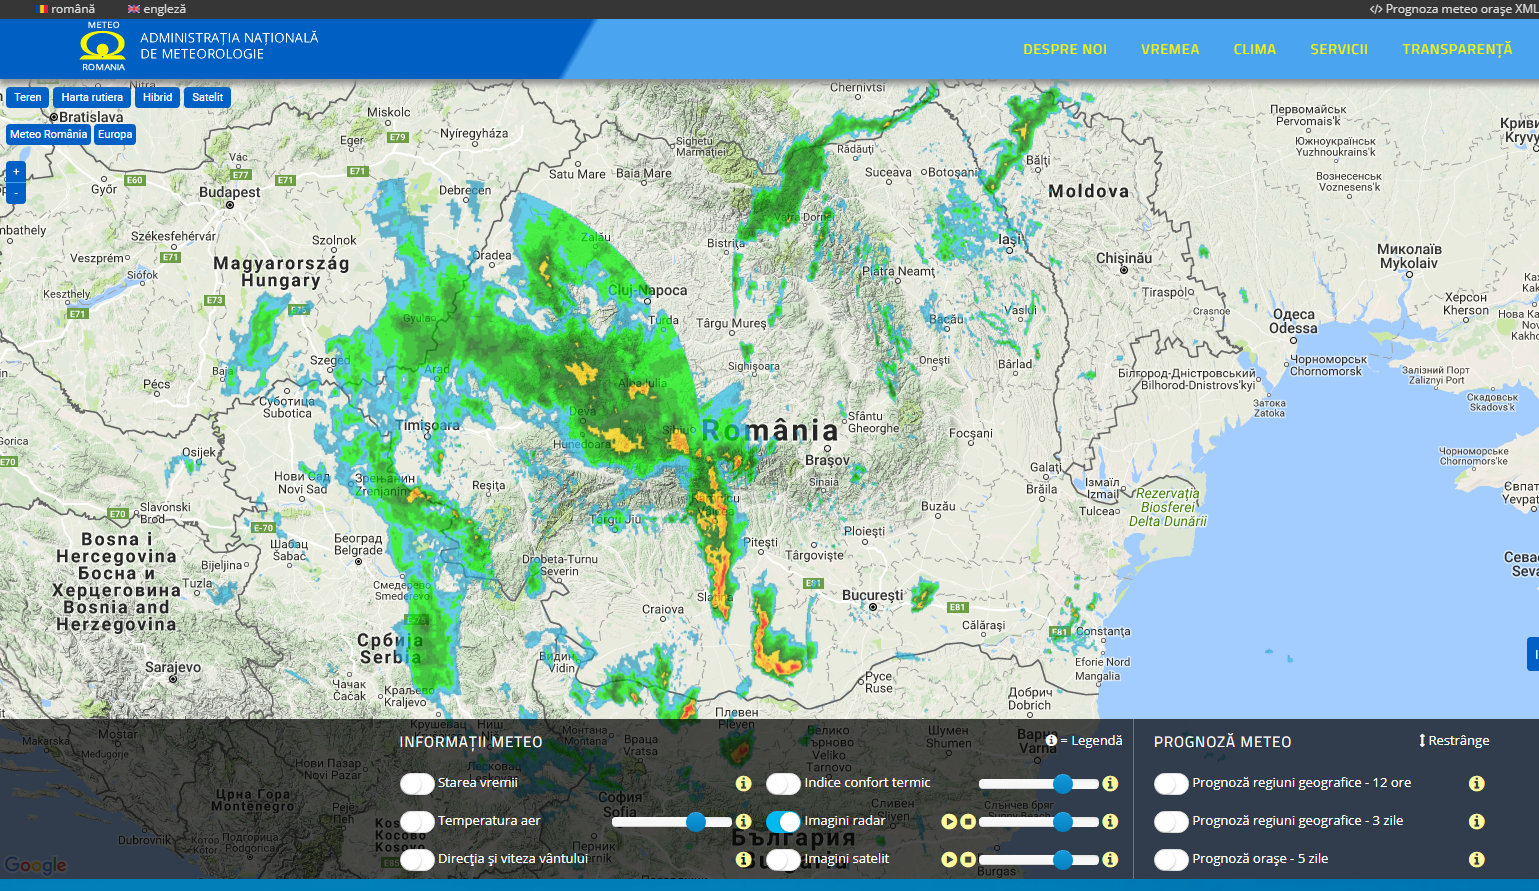Open the VREMEA menu
1539x891 pixels.
click(x=1170, y=49)
